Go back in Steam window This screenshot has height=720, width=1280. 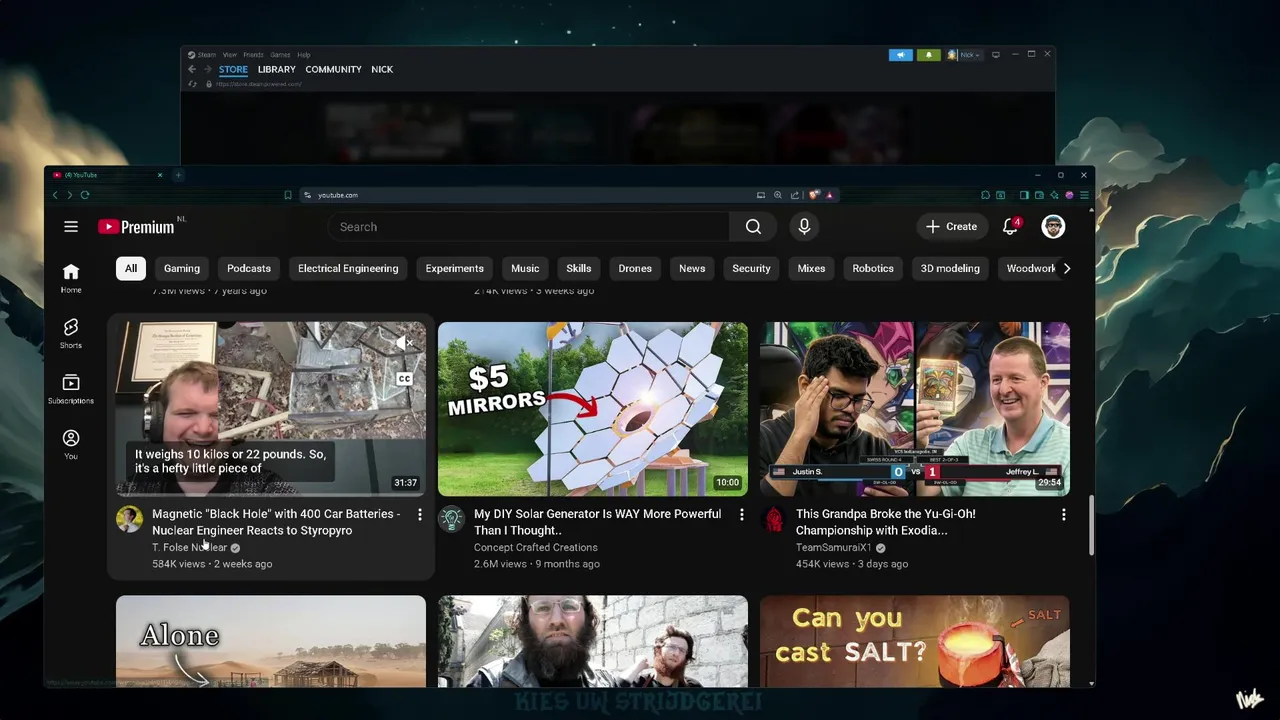click(x=192, y=69)
